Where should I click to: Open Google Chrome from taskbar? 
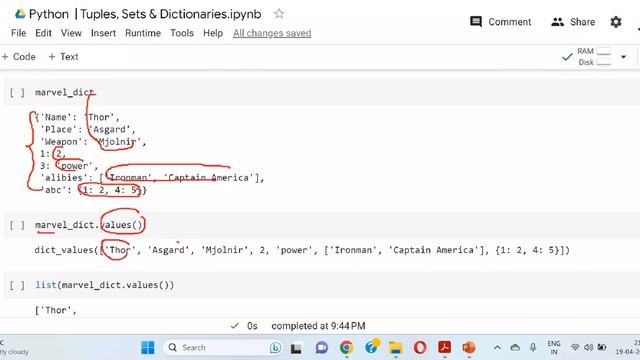(346, 348)
